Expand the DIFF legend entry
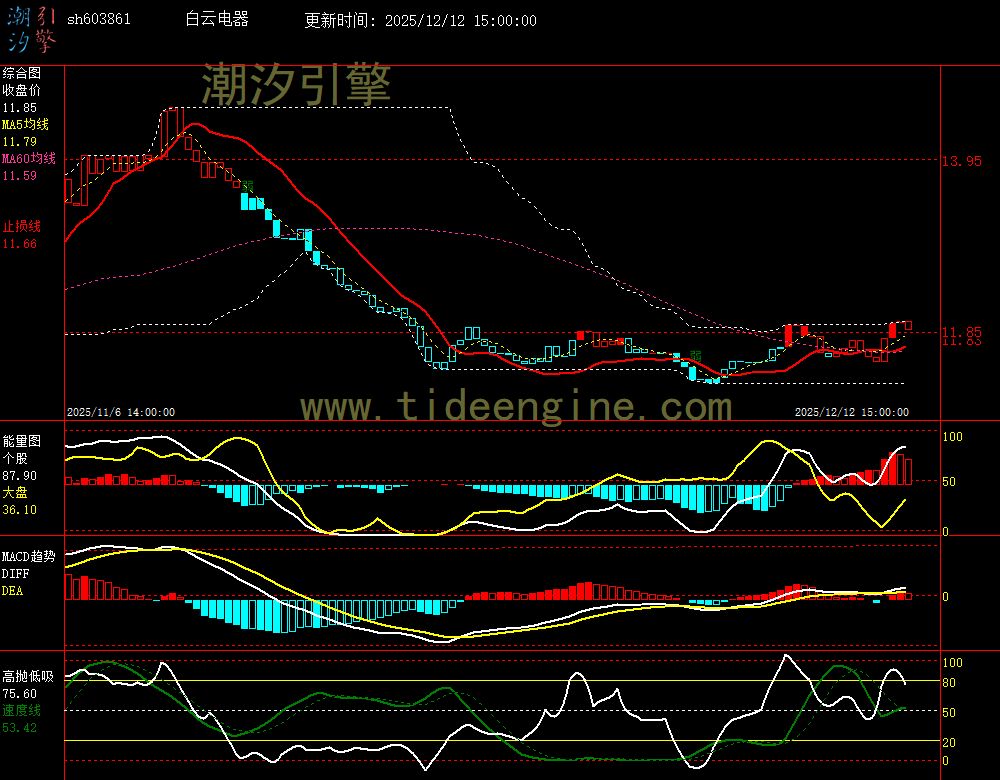The image size is (1000, 780). click(14, 571)
